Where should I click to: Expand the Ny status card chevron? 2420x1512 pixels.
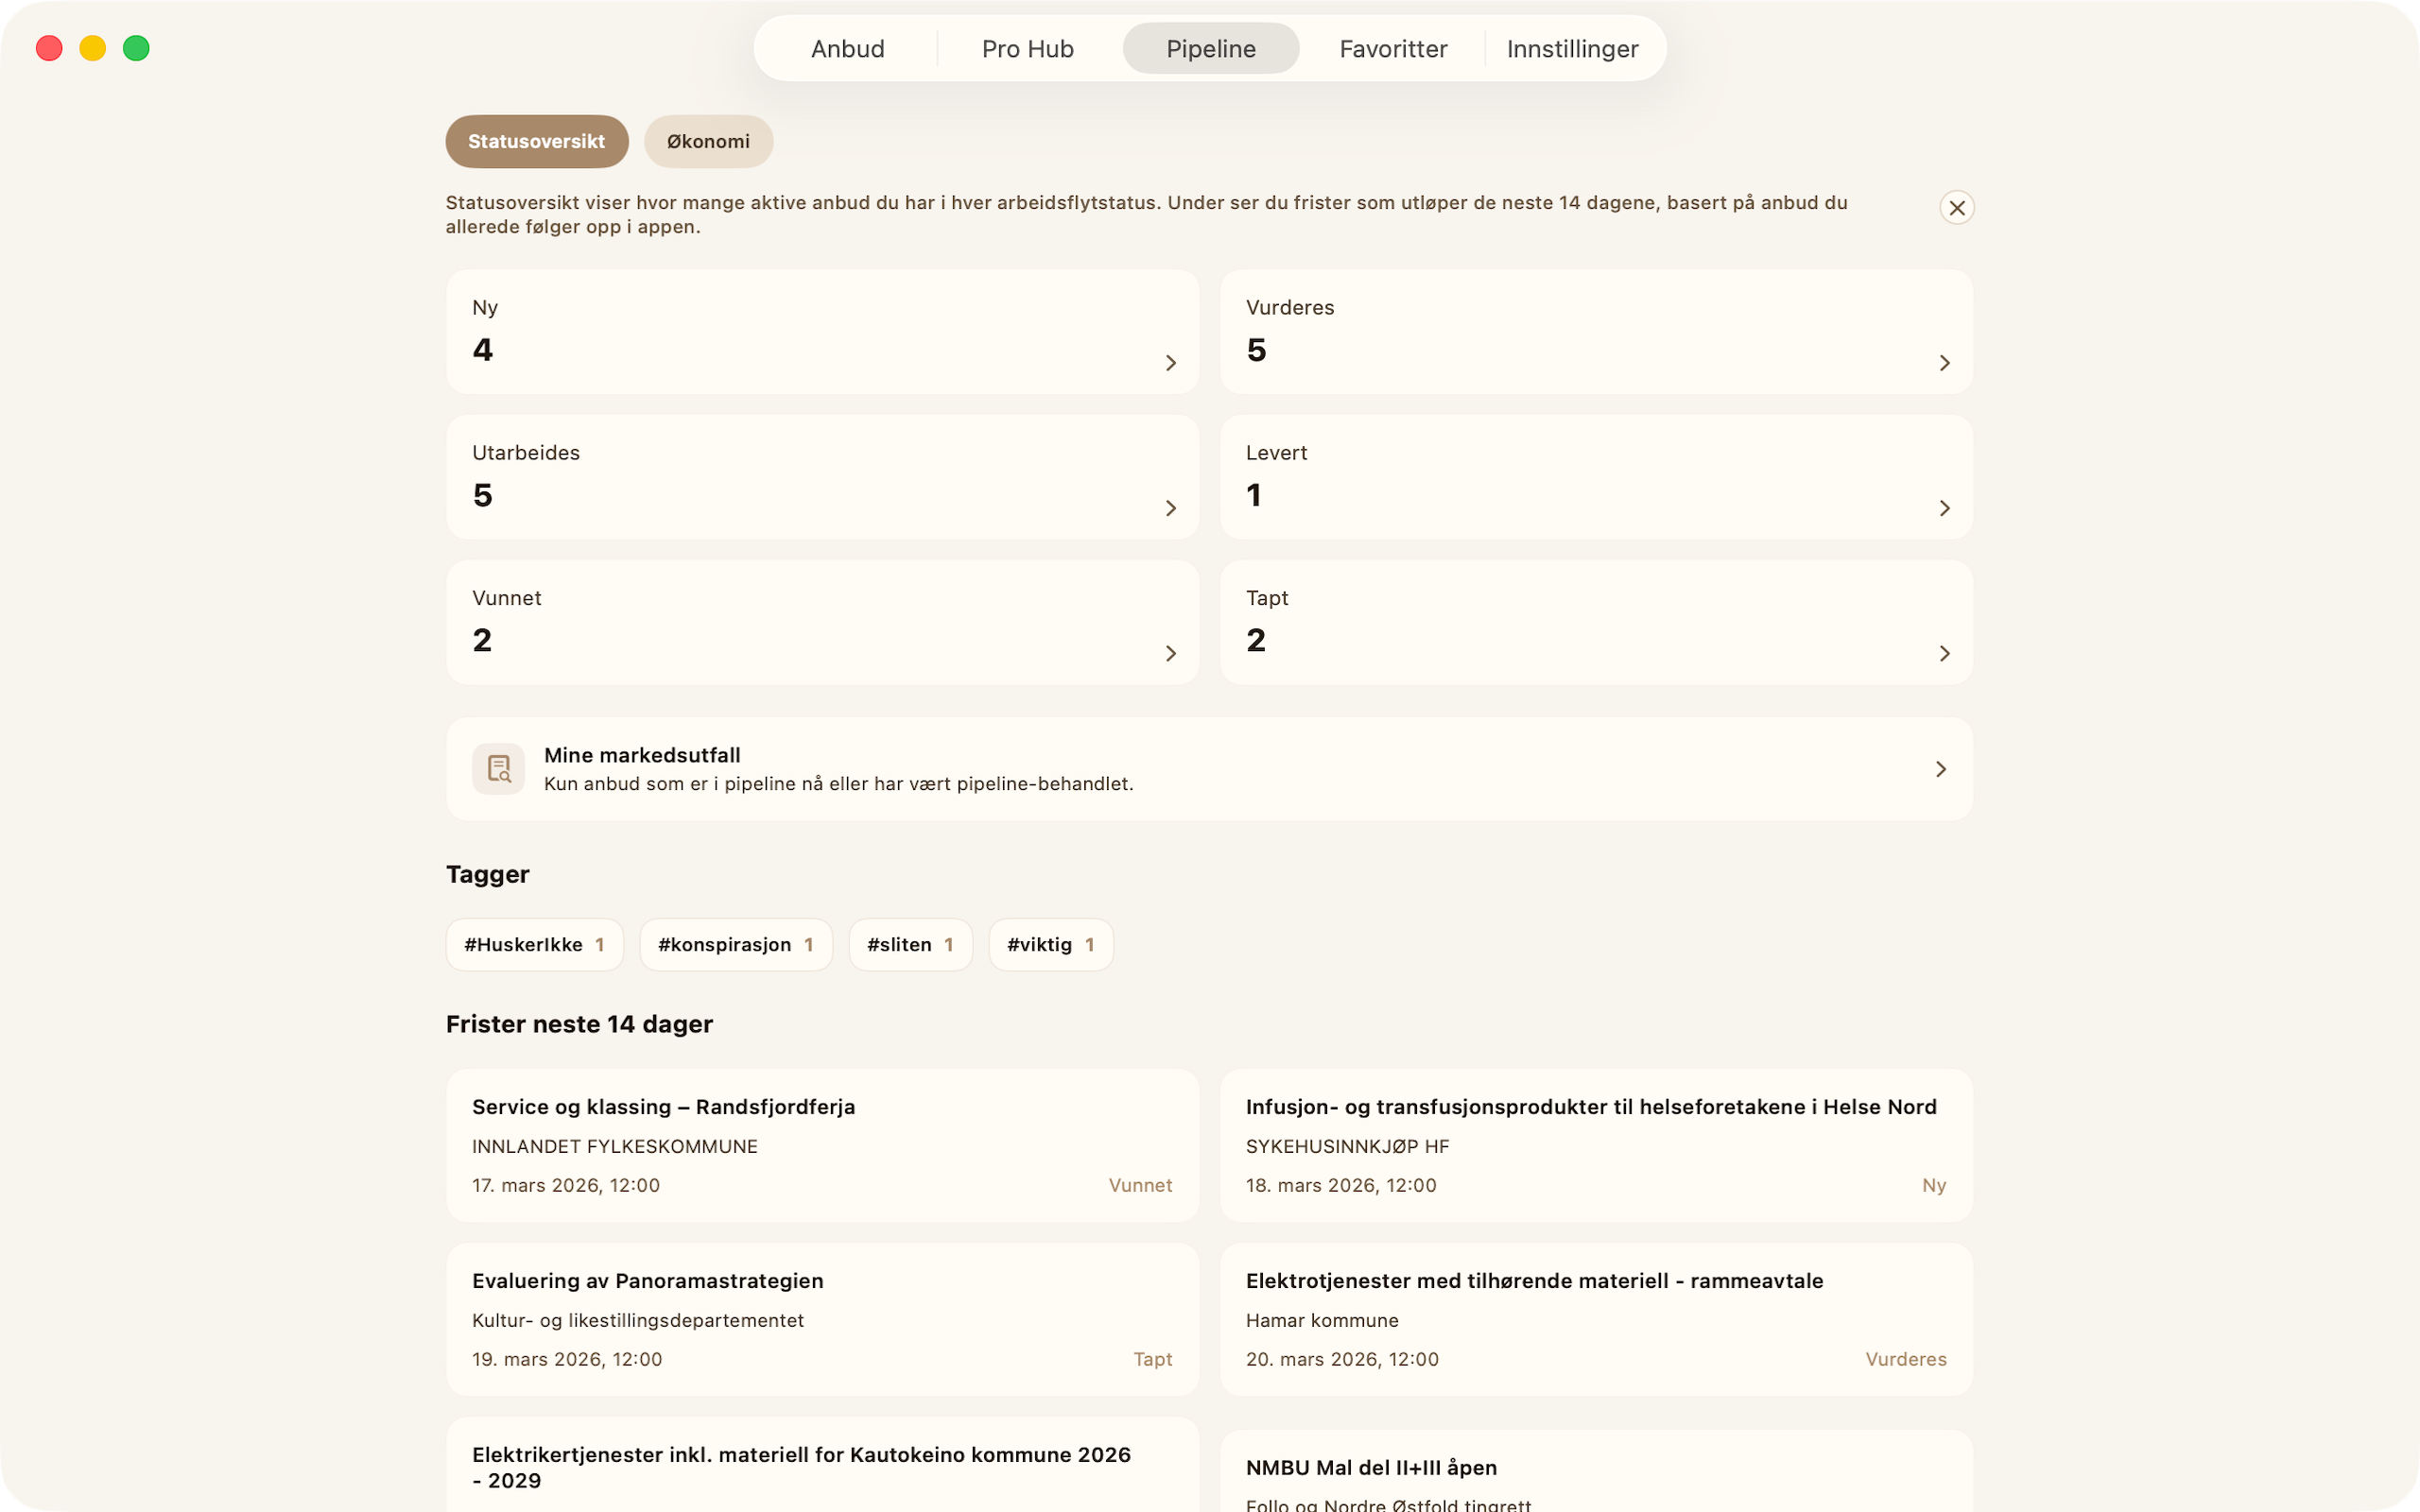click(x=1171, y=363)
